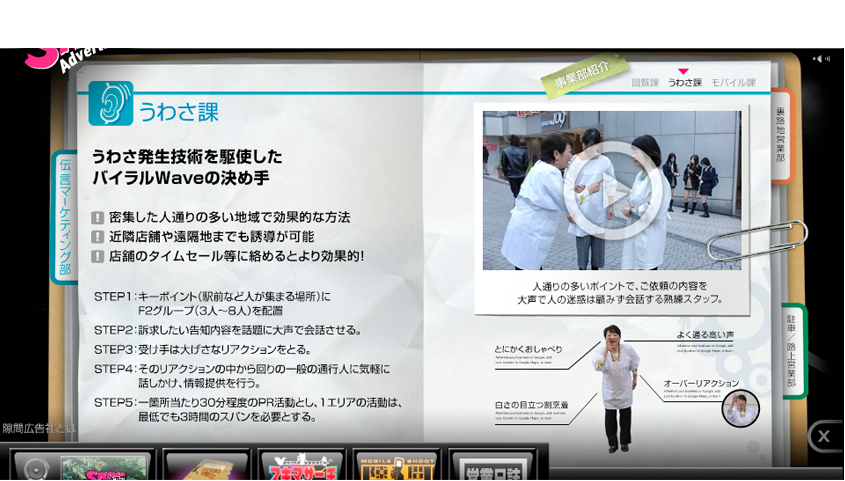Screen dimensions: 845x481
Task: Click the 白さの目立つ割烹着 callout label
Action: click(531, 405)
